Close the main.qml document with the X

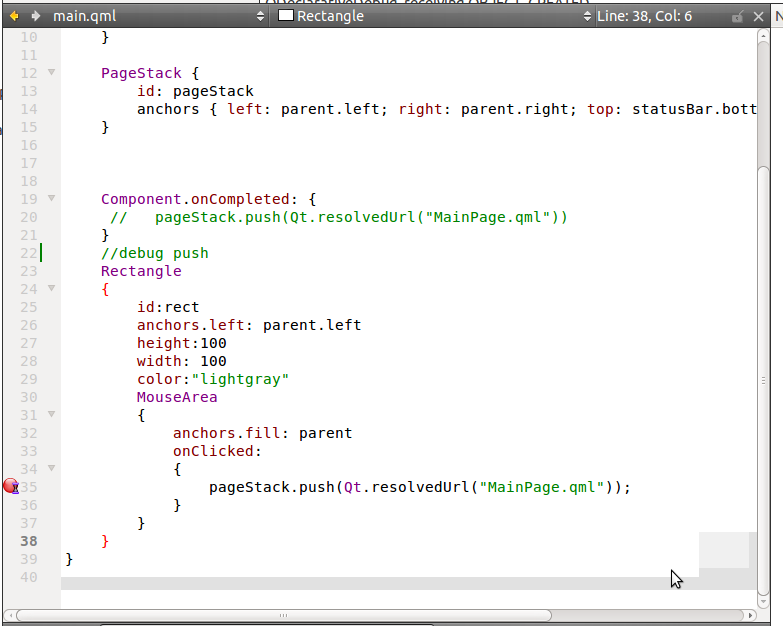click(x=757, y=17)
